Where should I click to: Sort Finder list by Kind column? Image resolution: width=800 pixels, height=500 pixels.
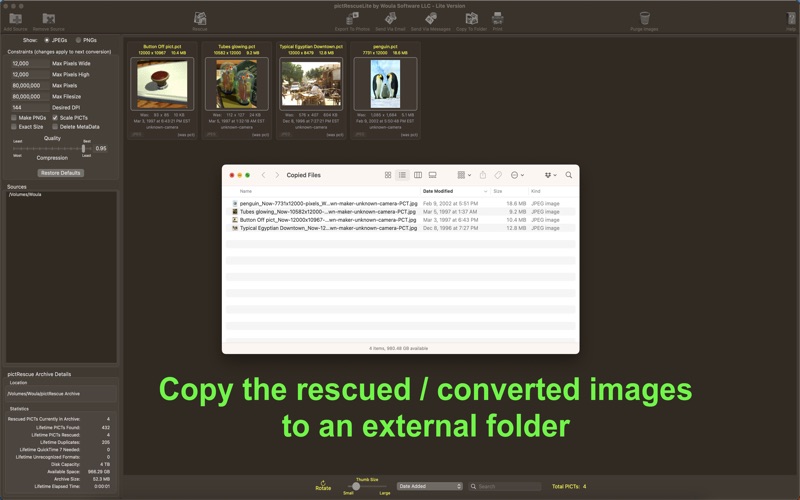[536, 191]
